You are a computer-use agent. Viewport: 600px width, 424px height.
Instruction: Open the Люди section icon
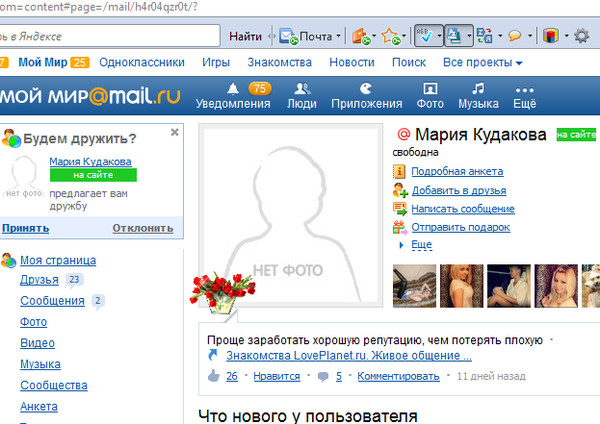tap(302, 96)
